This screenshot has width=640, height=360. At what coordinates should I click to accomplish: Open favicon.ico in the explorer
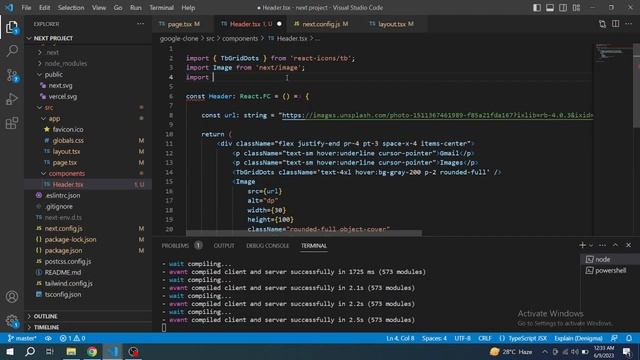click(88, 129)
